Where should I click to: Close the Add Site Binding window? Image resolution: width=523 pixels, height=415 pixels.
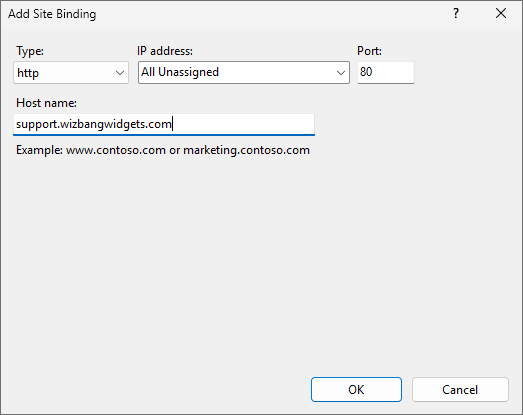pyautogui.click(x=501, y=14)
